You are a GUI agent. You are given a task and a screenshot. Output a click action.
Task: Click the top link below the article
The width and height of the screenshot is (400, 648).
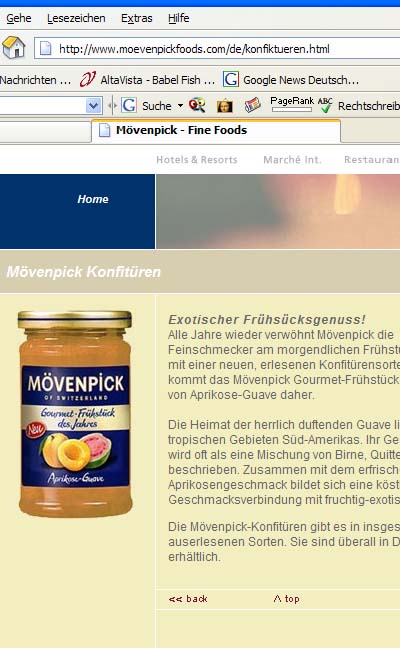pyautogui.click(x=286, y=599)
